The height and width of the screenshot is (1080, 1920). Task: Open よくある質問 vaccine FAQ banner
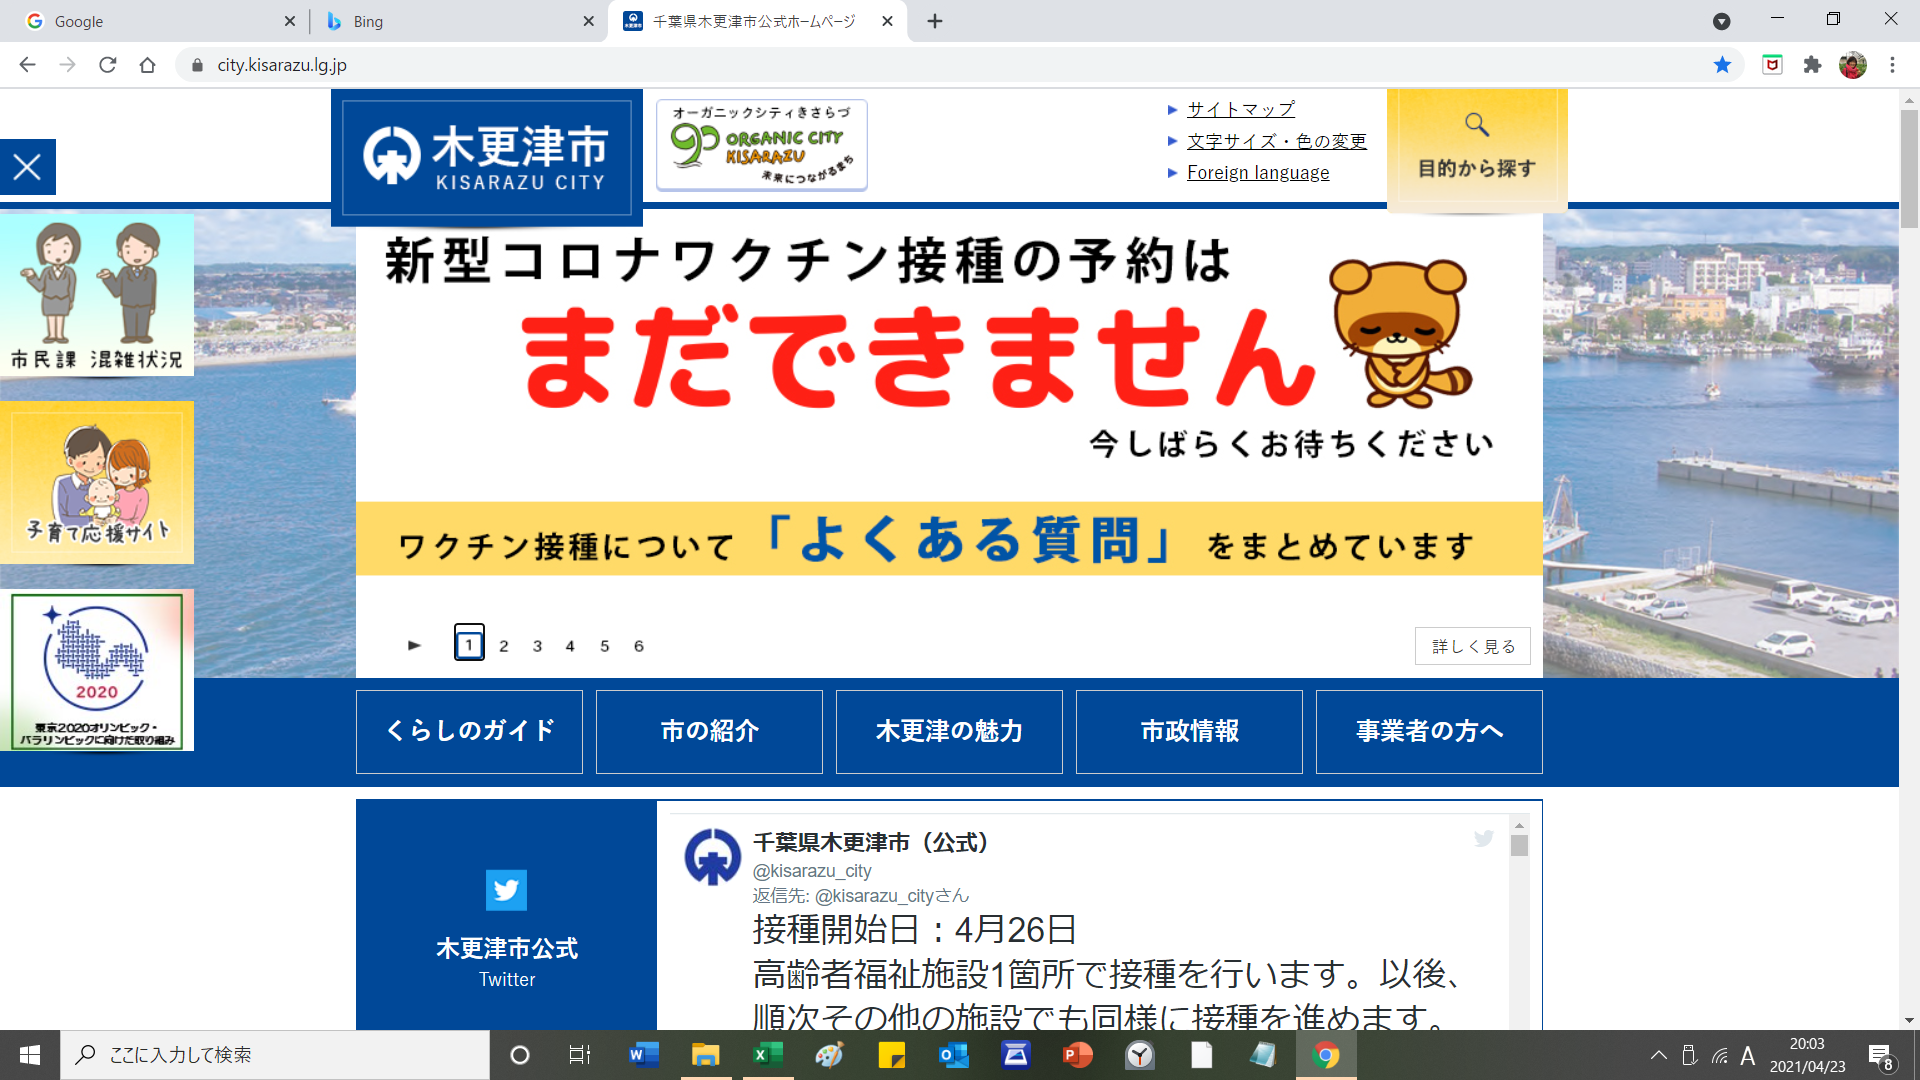point(949,540)
